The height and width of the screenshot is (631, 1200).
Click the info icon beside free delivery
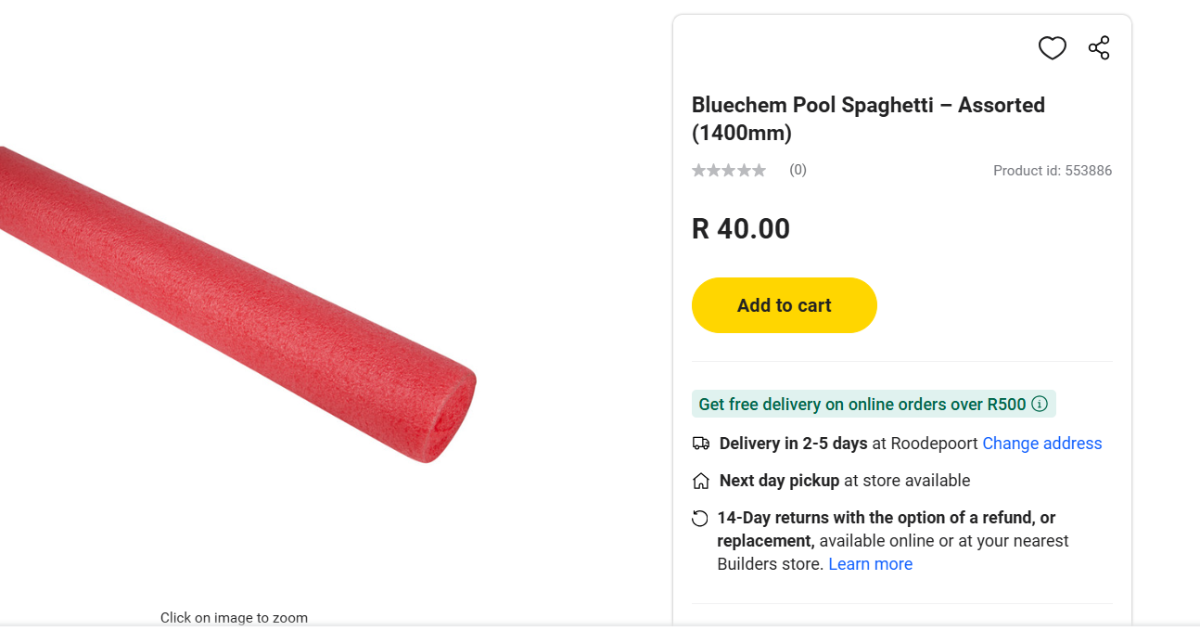(x=1039, y=404)
